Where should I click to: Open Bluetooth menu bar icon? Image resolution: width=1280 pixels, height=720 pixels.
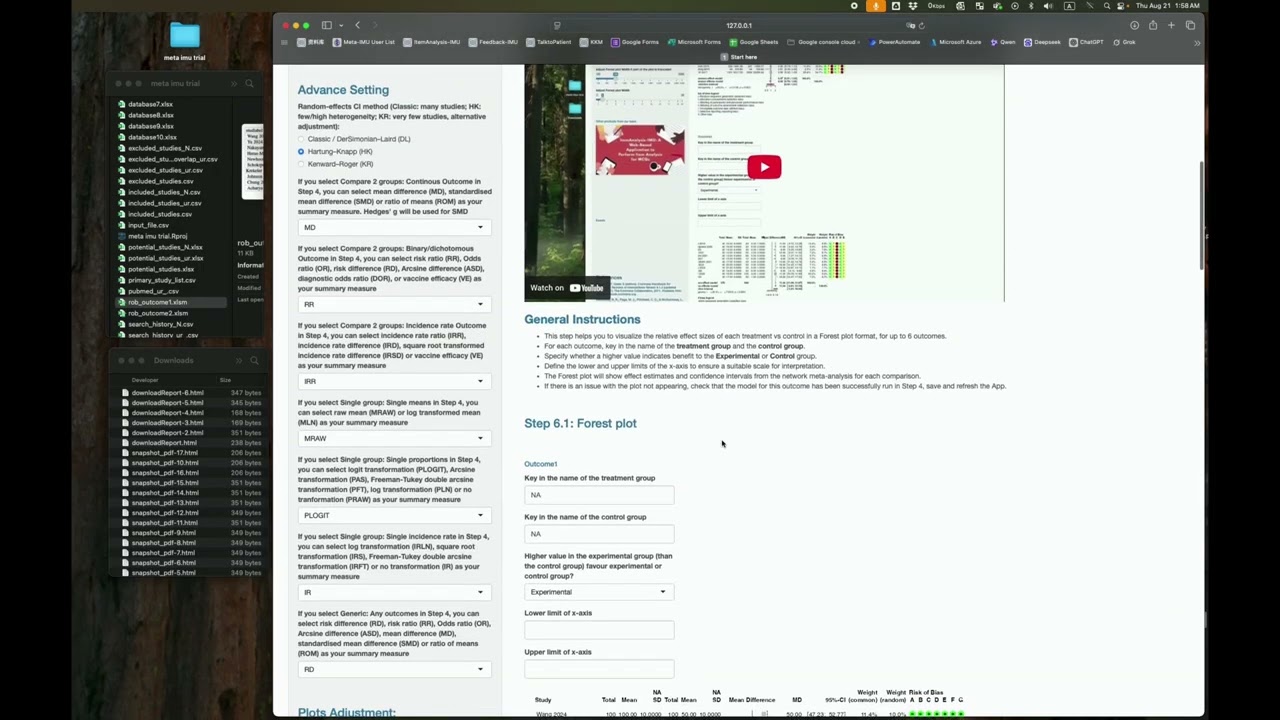click(x=1031, y=6)
